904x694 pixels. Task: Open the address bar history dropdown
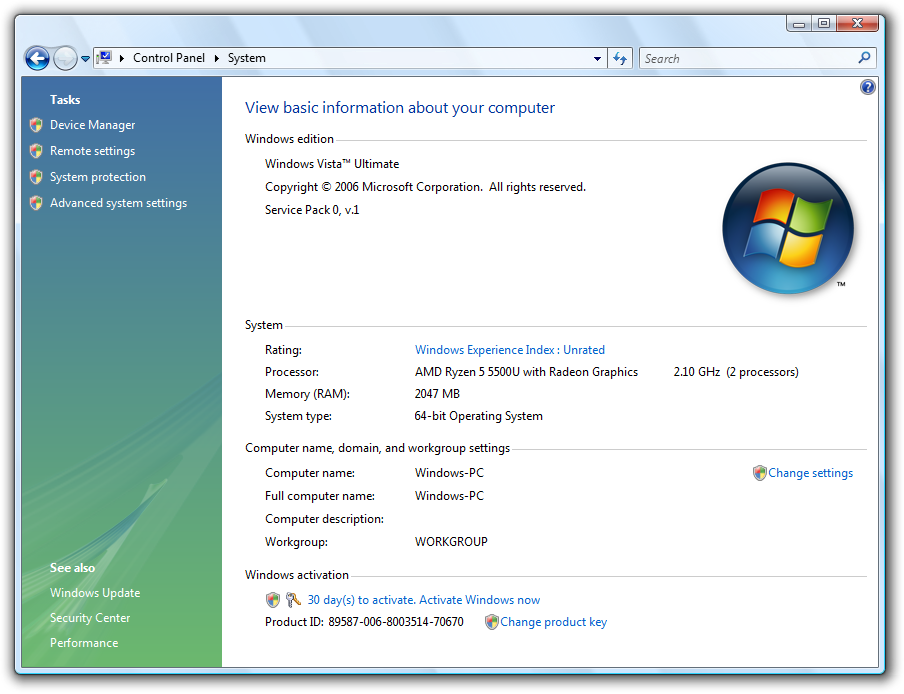pyautogui.click(x=597, y=58)
